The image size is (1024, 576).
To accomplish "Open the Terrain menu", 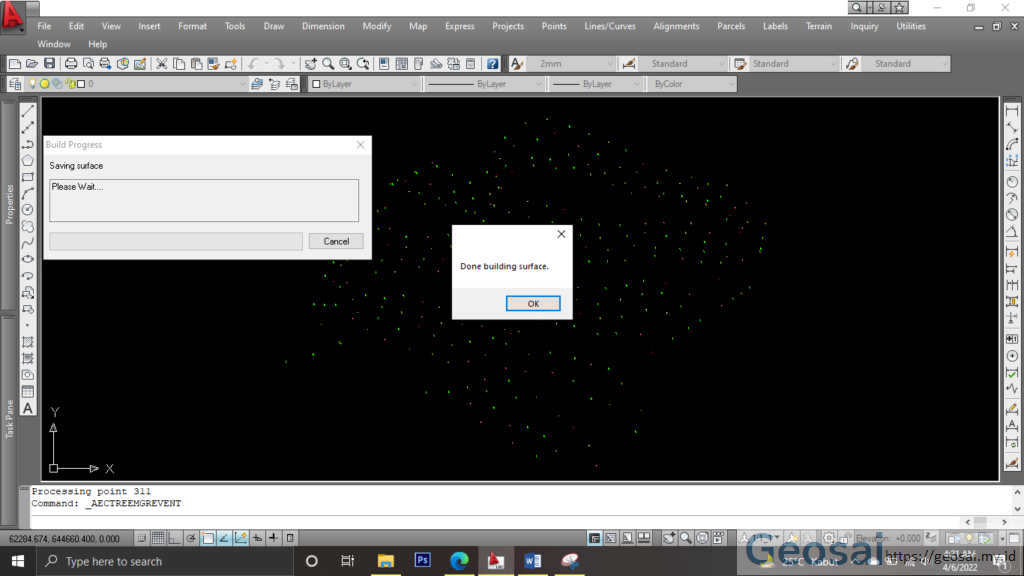I will [x=819, y=26].
